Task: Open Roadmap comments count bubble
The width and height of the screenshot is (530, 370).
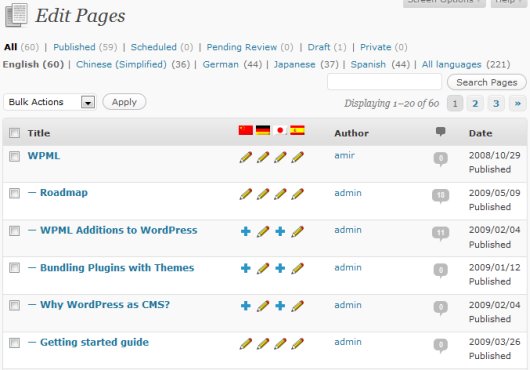Action: pyautogui.click(x=440, y=196)
